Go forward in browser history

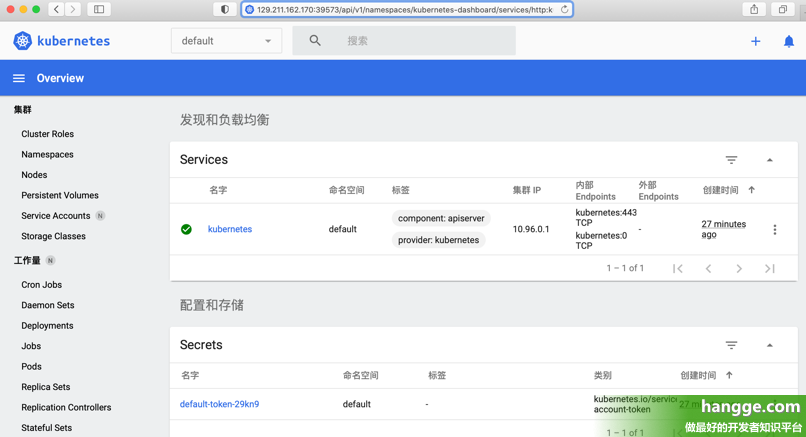pos(73,9)
